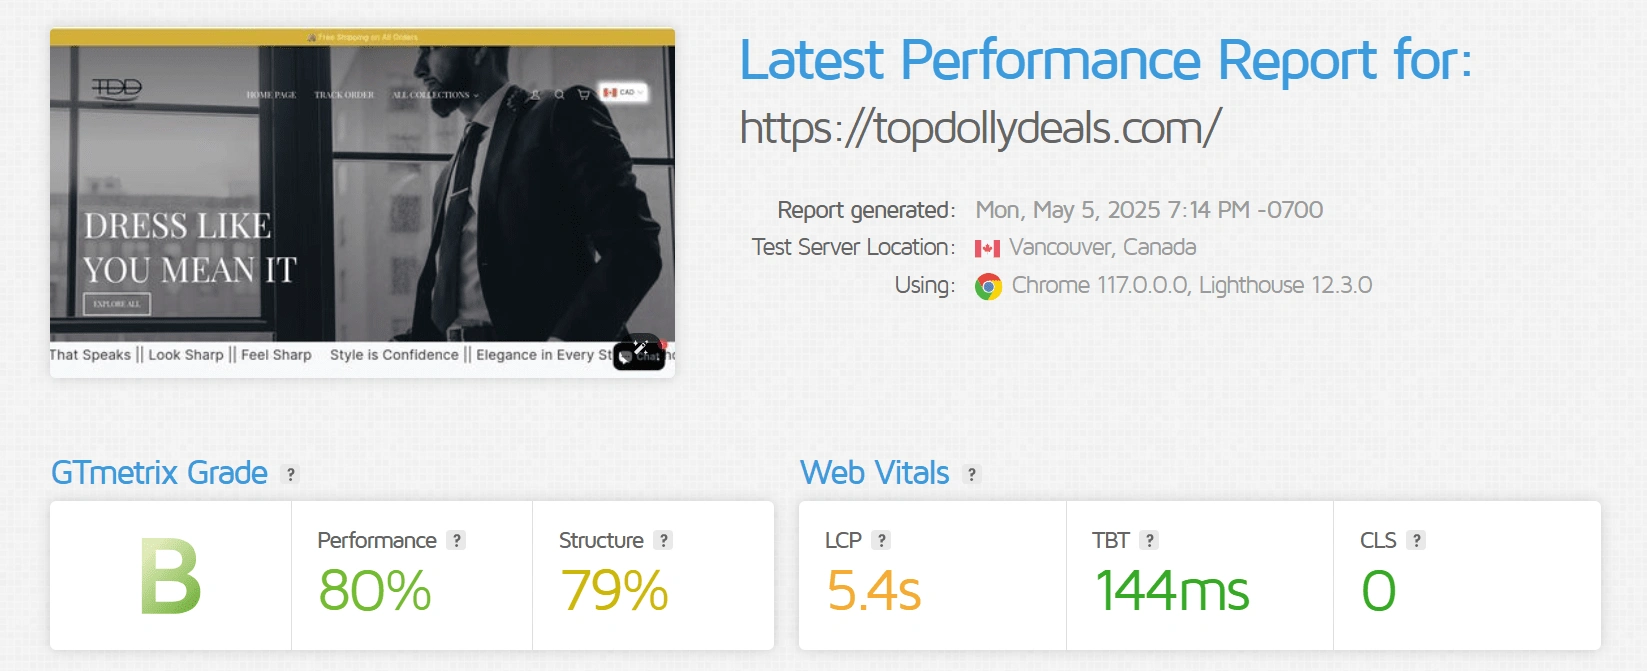Click the B grade letter
Viewport: 1647px width, 671px height.
point(170,576)
